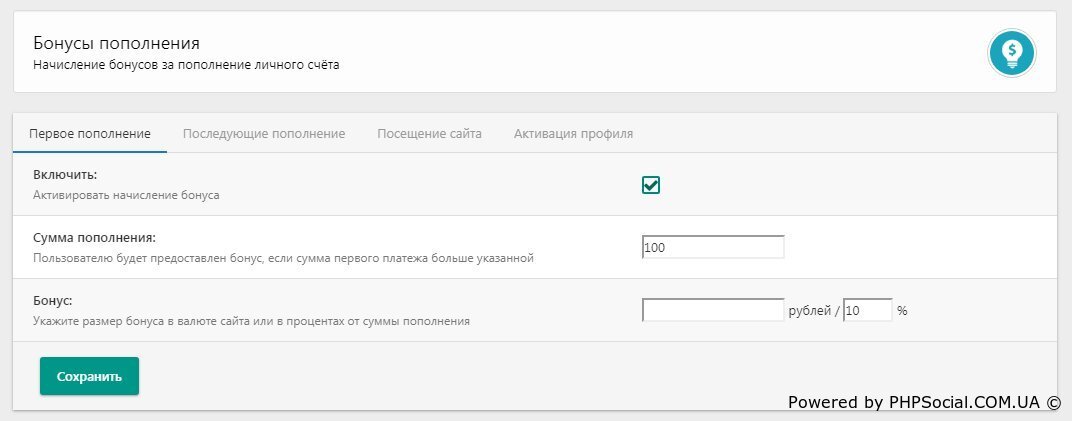Click the Укажите размер бонуса hint text
The image size is (1072, 421).
click(251, 321)
